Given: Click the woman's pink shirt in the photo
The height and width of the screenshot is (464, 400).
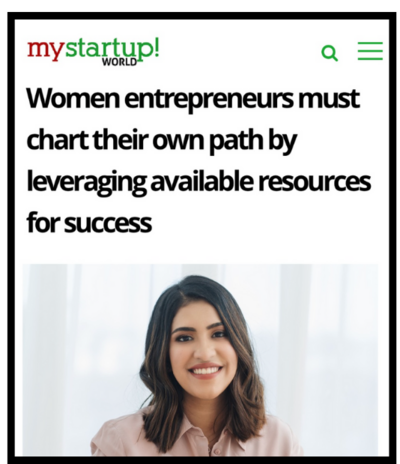Looking at the screenshot, I should (x=197, y=438).
